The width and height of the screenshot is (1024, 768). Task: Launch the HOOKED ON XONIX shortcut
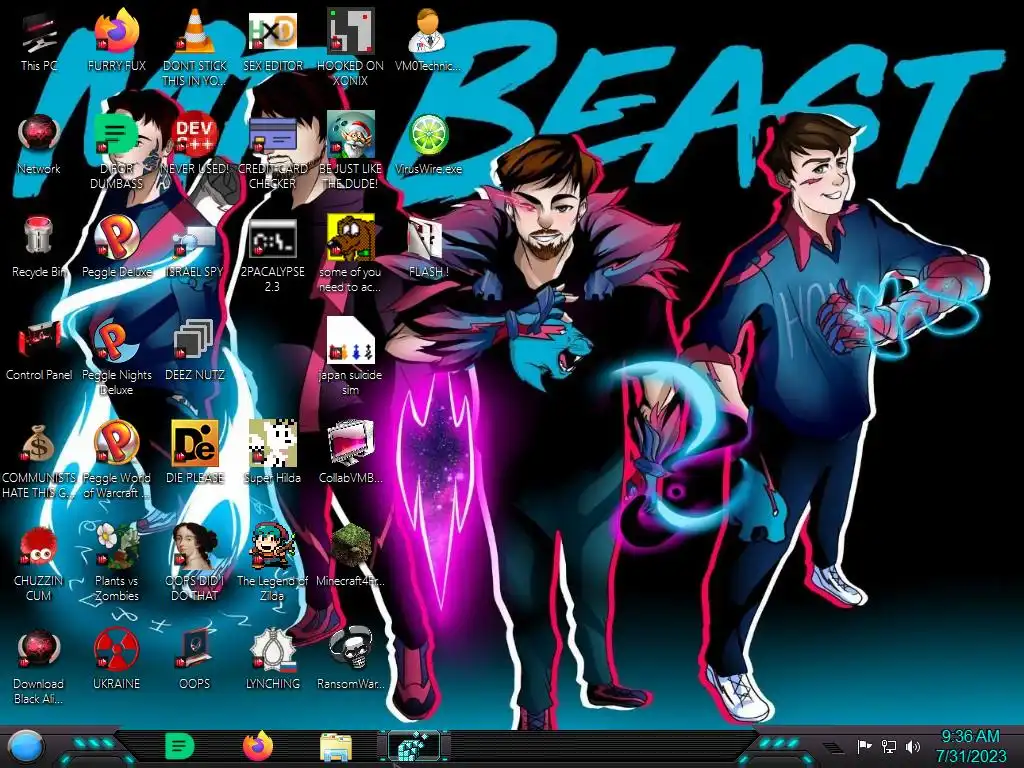point(350,47)
